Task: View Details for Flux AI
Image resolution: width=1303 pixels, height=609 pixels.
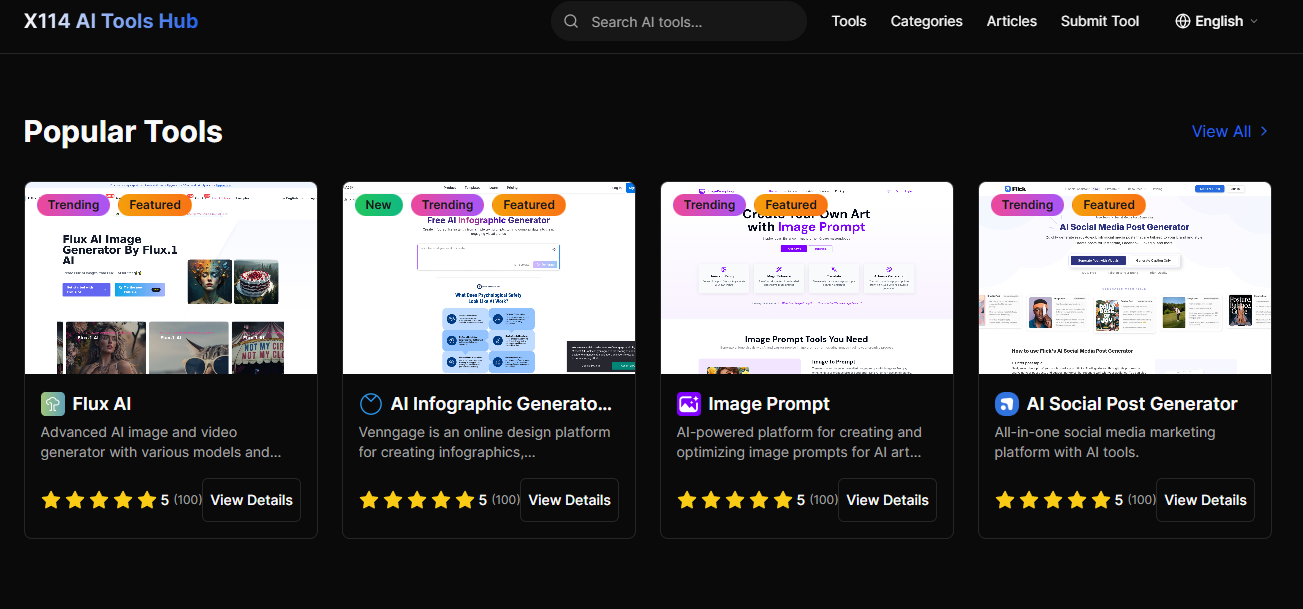Action: coord(252,500)
